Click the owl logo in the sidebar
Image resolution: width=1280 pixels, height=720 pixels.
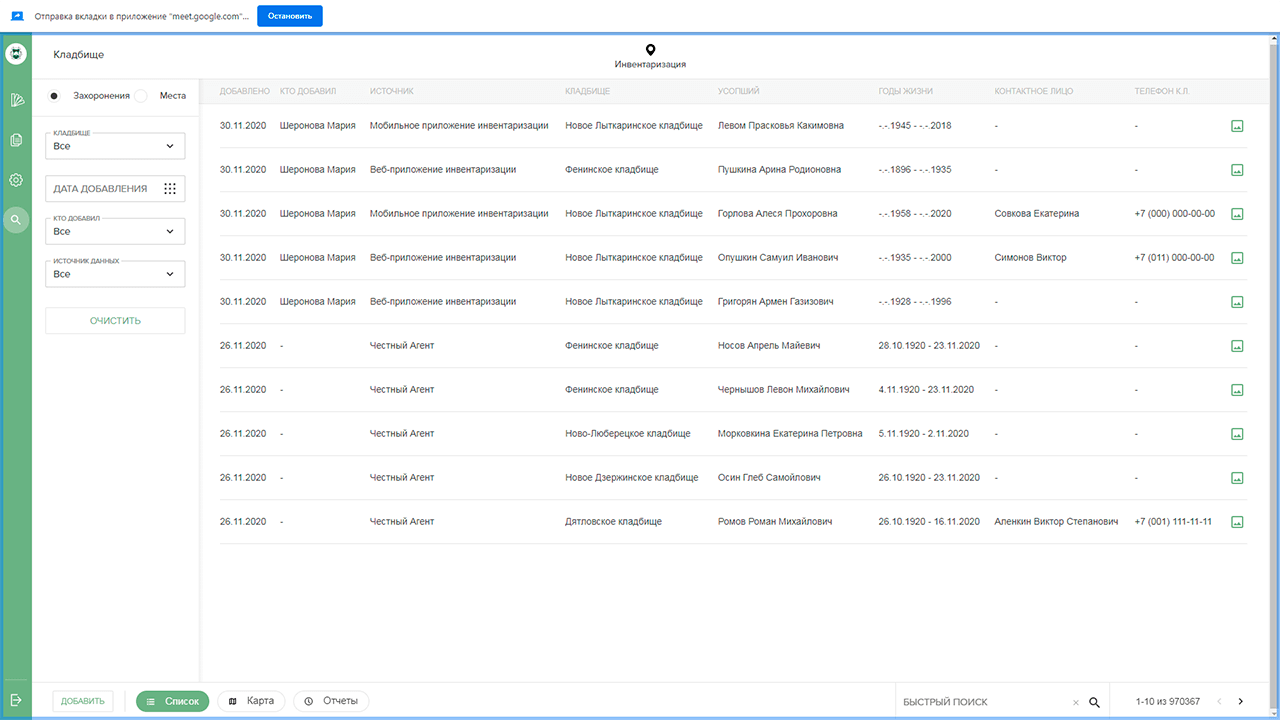[x=16, y=54]
